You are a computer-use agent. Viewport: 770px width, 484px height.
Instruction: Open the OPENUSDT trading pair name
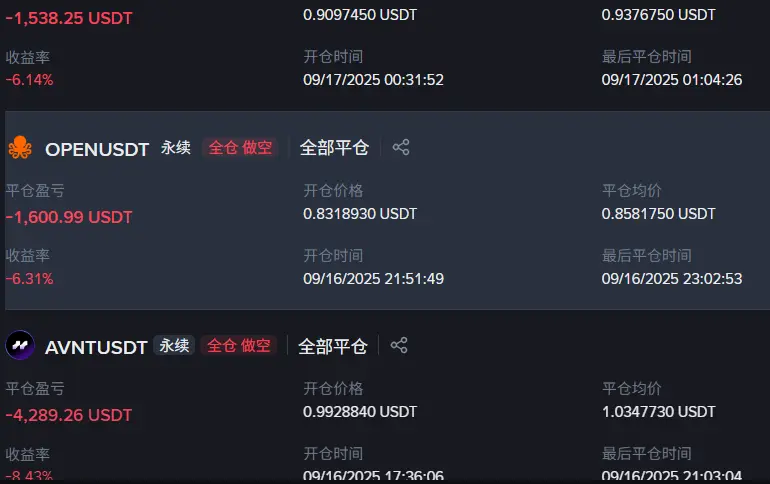(97, 149)
